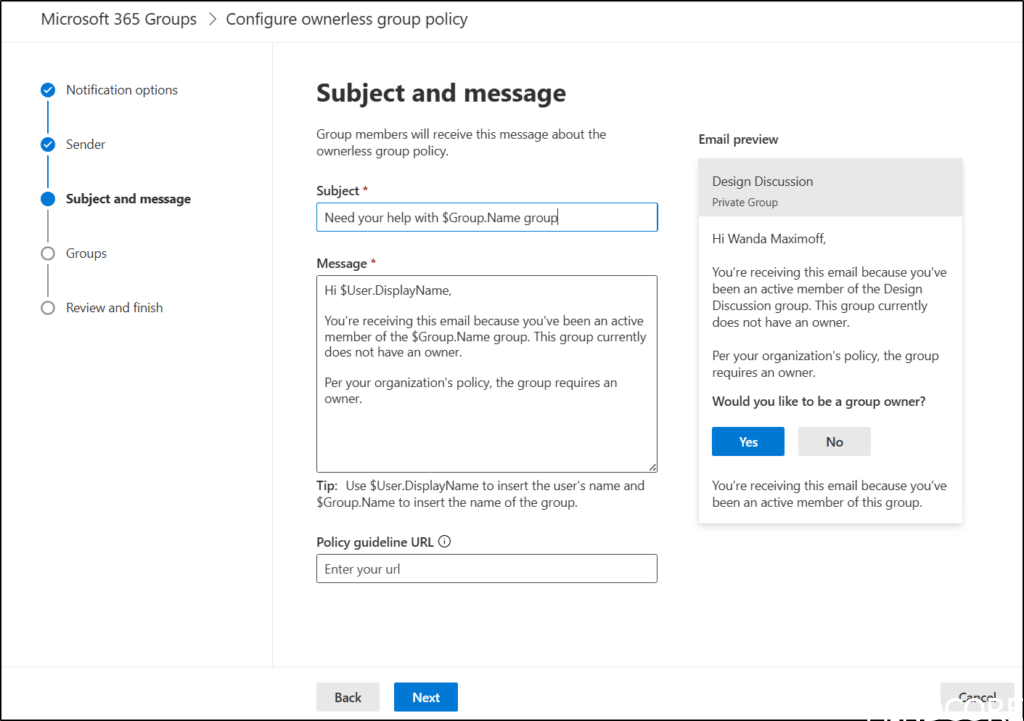Select the Groups step in wizard
Image resolution: width=1024 pixels, height=721 pixels.
point(86,254)
